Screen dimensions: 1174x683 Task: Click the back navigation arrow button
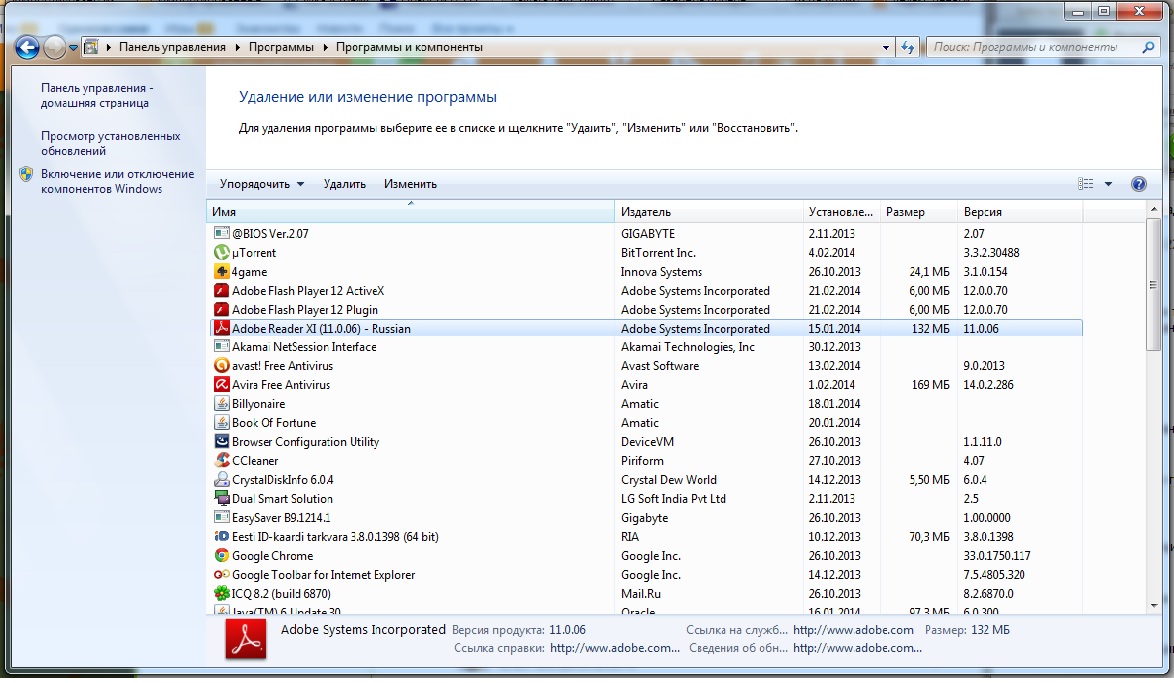(x=27, y=47)
